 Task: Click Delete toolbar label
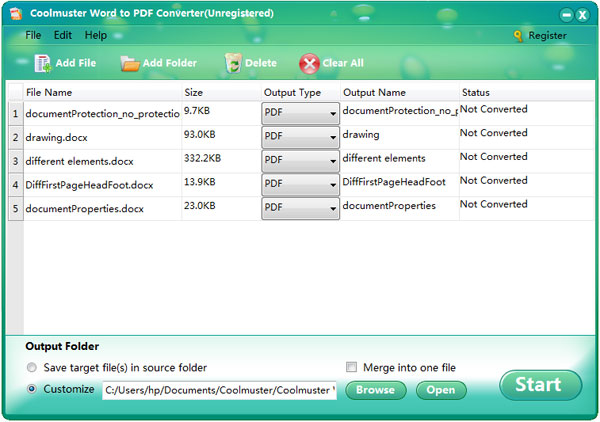point(261,63)
